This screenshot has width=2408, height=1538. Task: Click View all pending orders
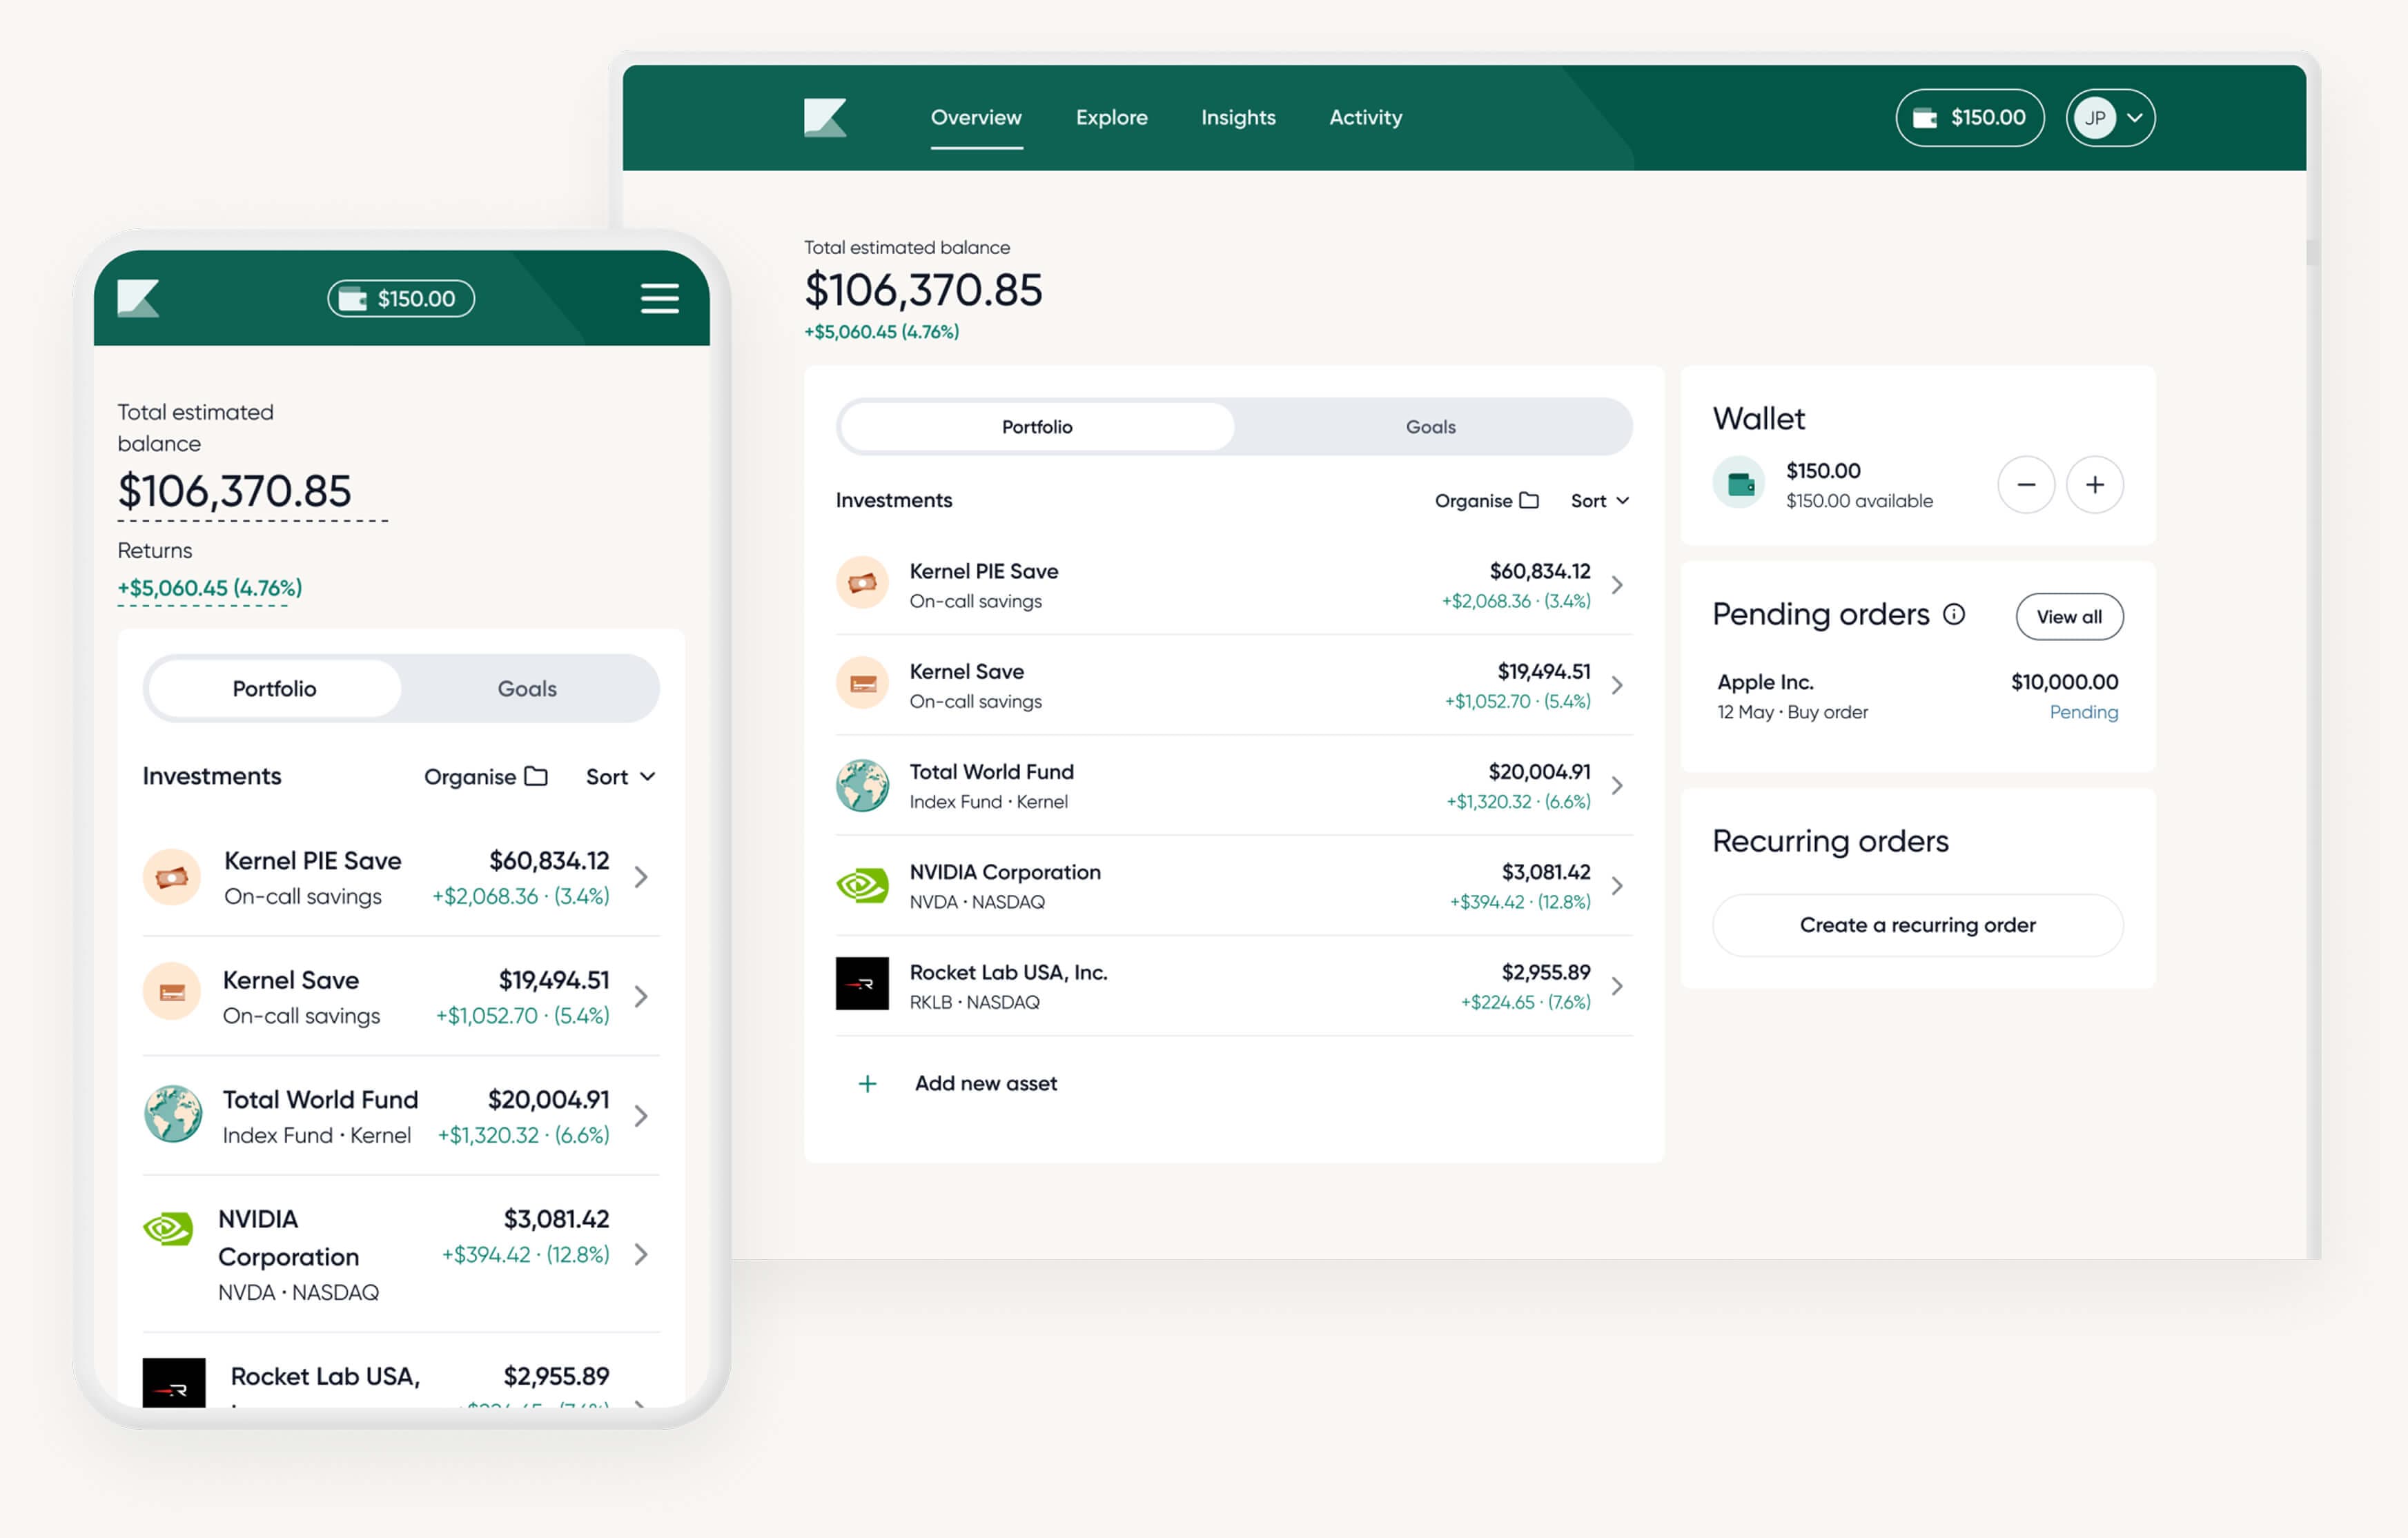pyautogui.click(x=2069, y=617)
